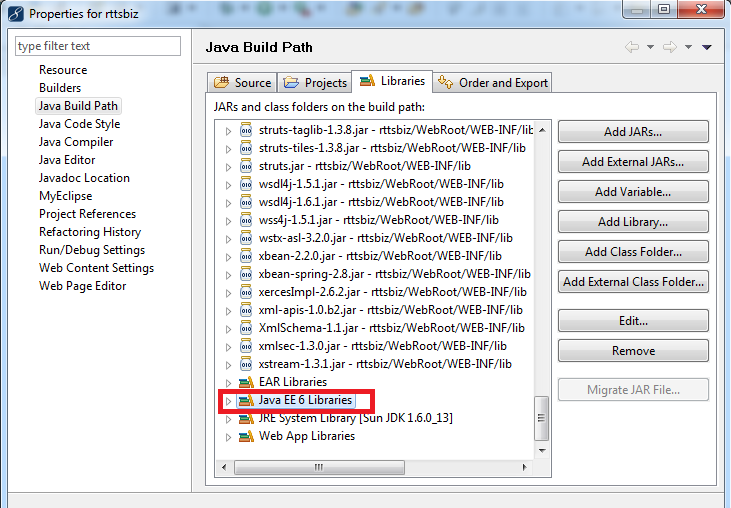
Task: Select Web Content Settings category
Action: 97,268
